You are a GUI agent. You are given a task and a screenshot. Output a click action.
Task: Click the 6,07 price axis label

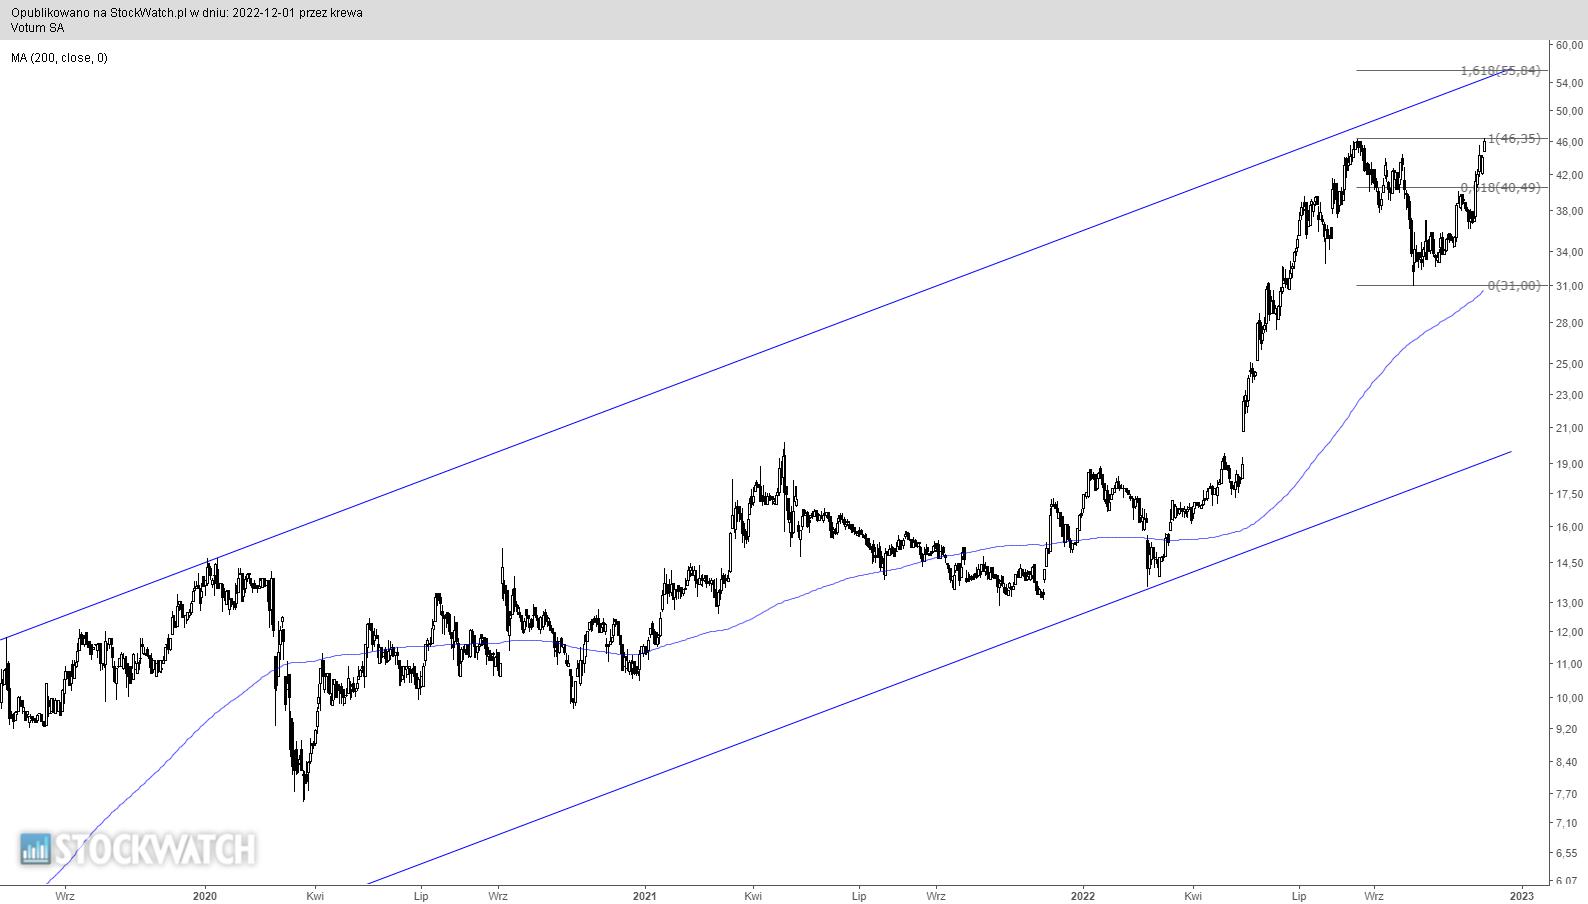click(1567, 881)
